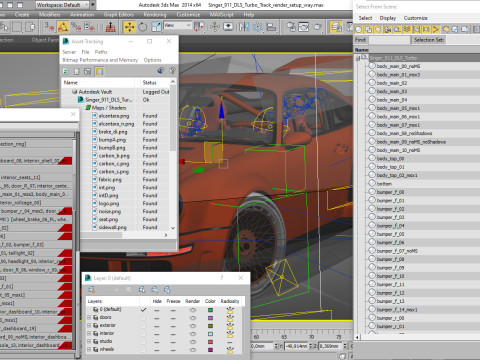The image size is (480, 360).
Task: Select body_main_02 in scene list
Action: pos(392,83)
